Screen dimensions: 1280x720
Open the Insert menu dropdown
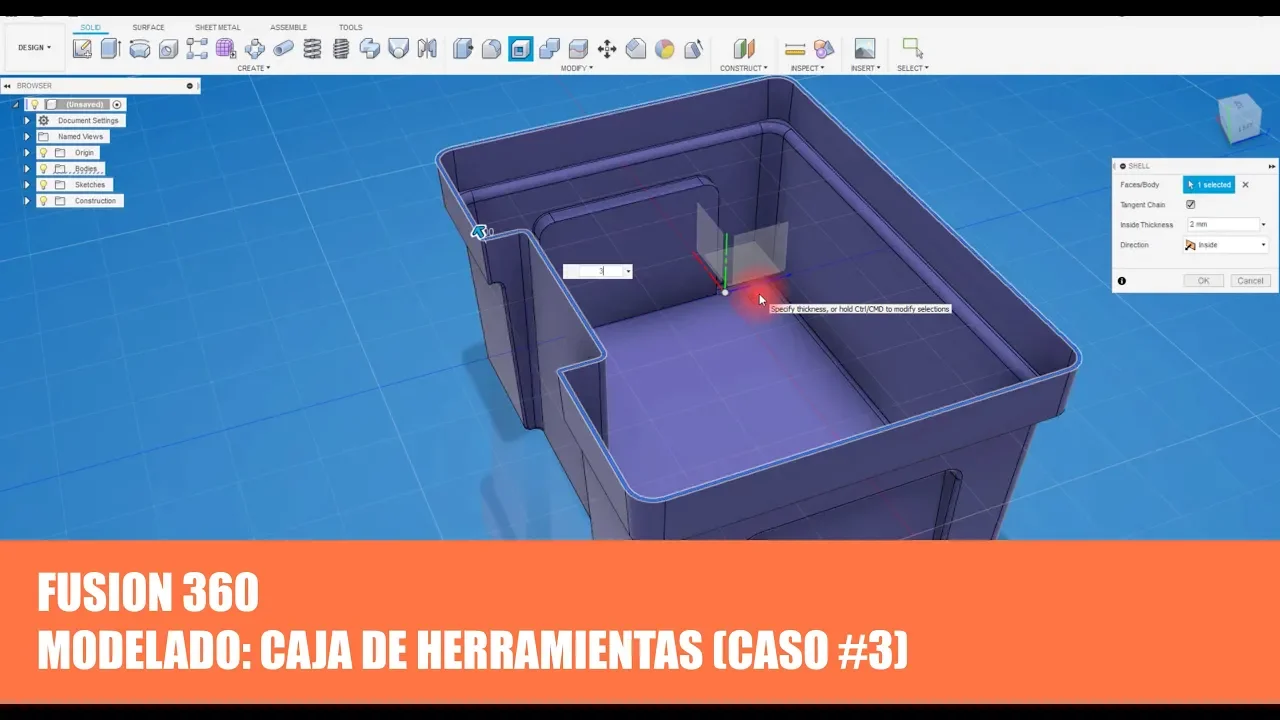(865, 68)
